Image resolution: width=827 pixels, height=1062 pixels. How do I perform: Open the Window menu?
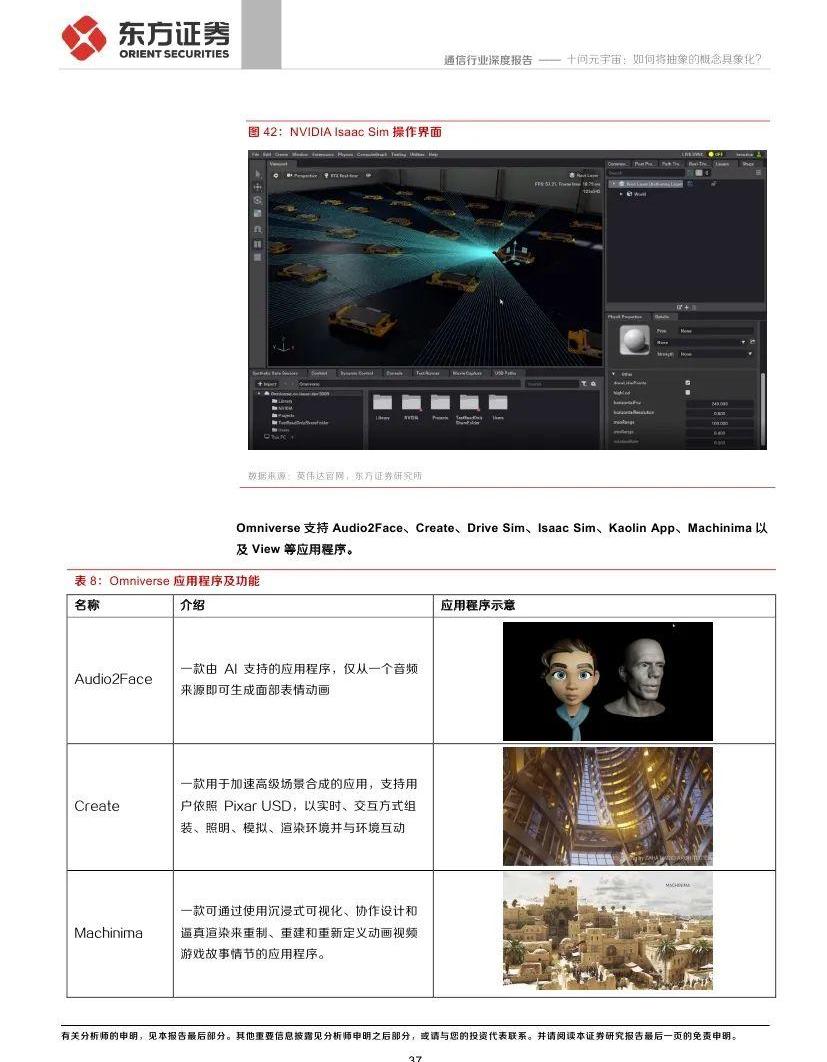[299, 154]
